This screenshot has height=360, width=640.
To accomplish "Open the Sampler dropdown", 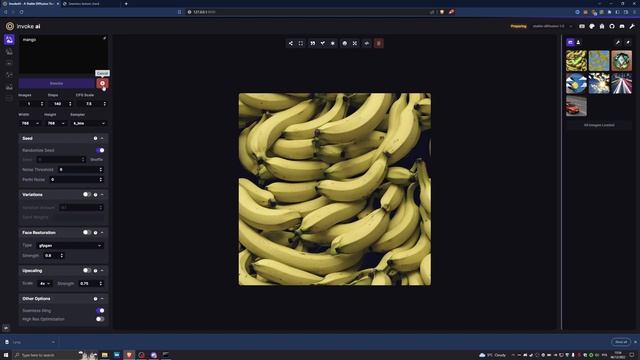I will [x=89, y=123].
